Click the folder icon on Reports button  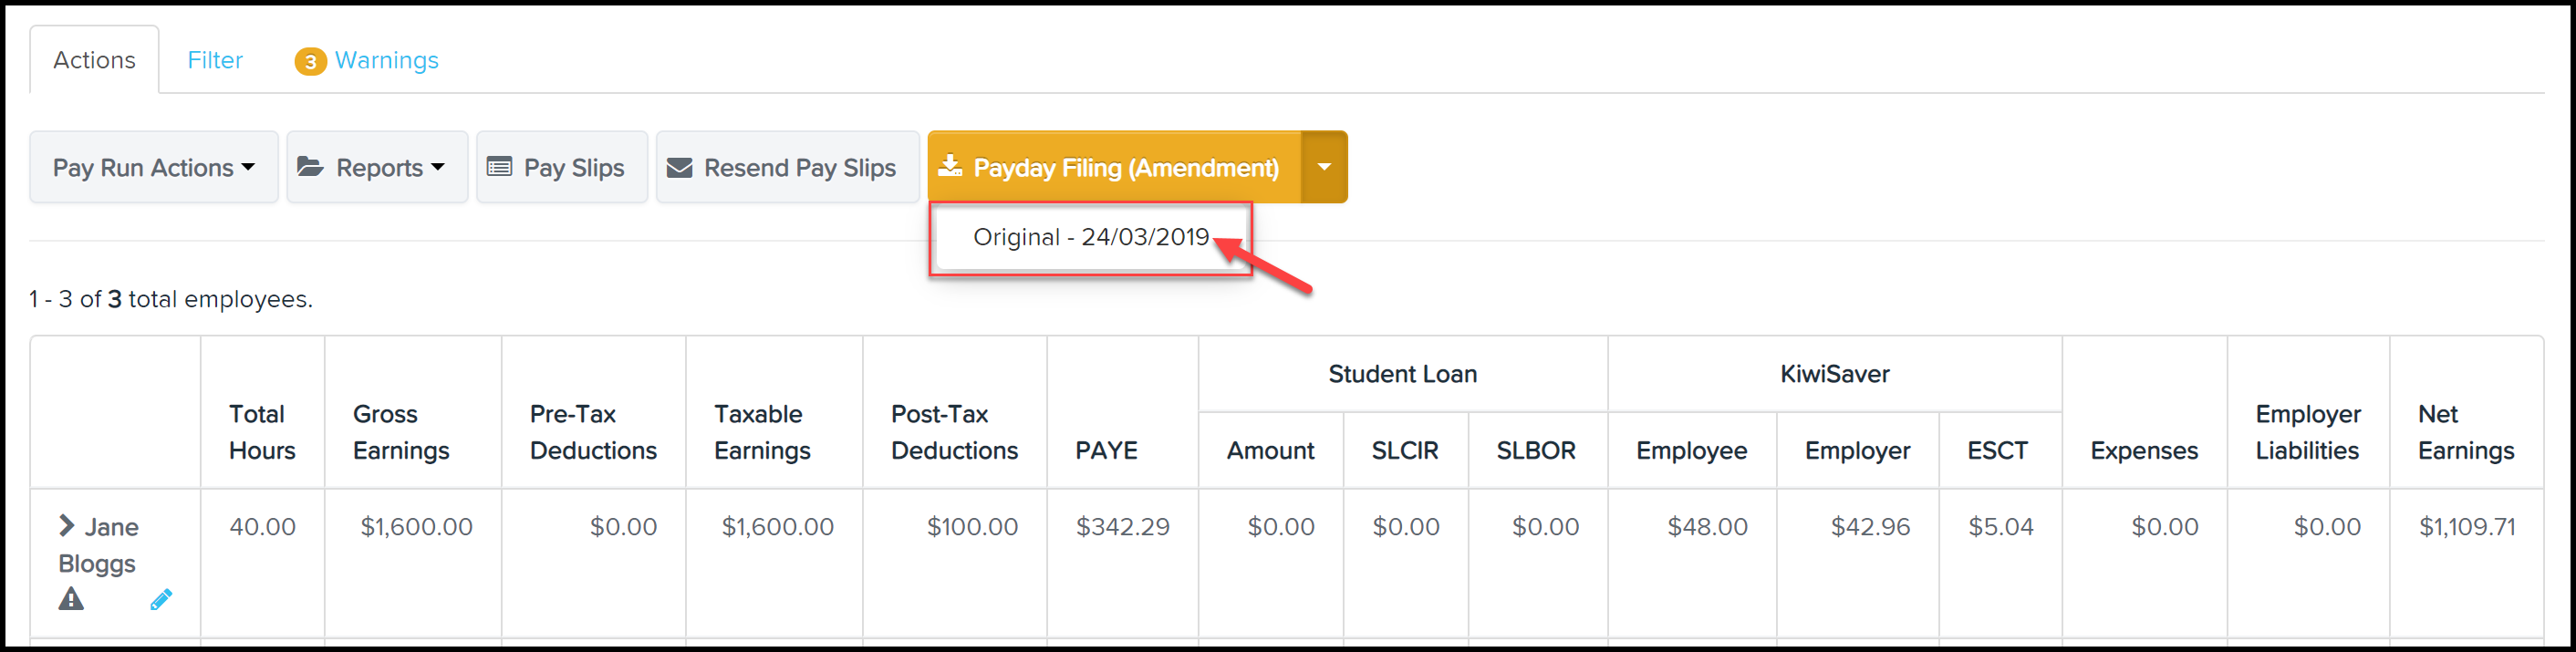tap(310, 167)
